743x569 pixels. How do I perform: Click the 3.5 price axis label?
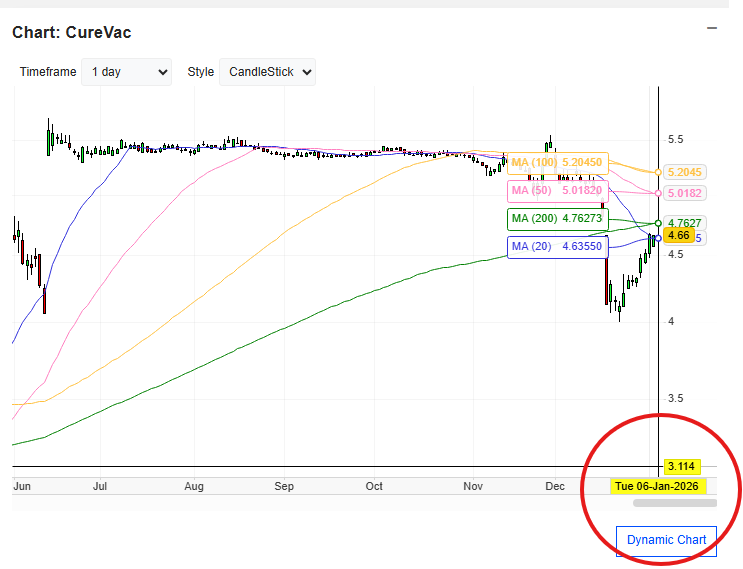[675, 398]
